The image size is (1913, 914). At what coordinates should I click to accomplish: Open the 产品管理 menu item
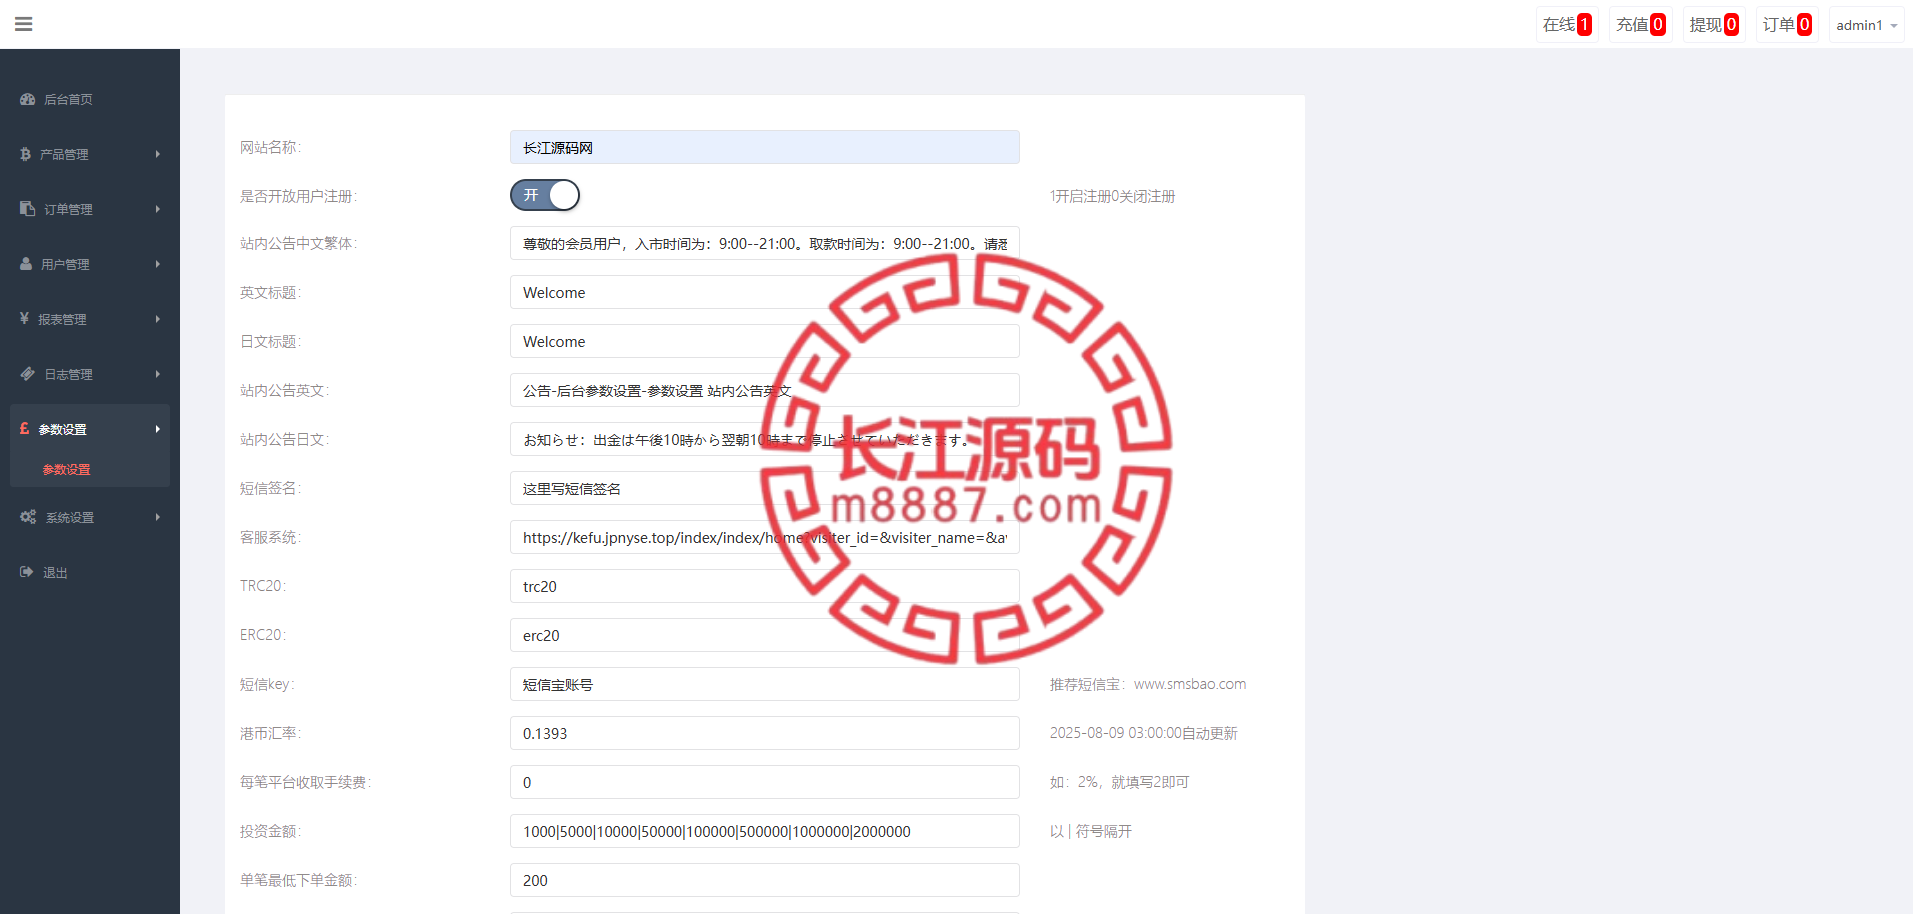pyautogui.click(x=90, y=154)
